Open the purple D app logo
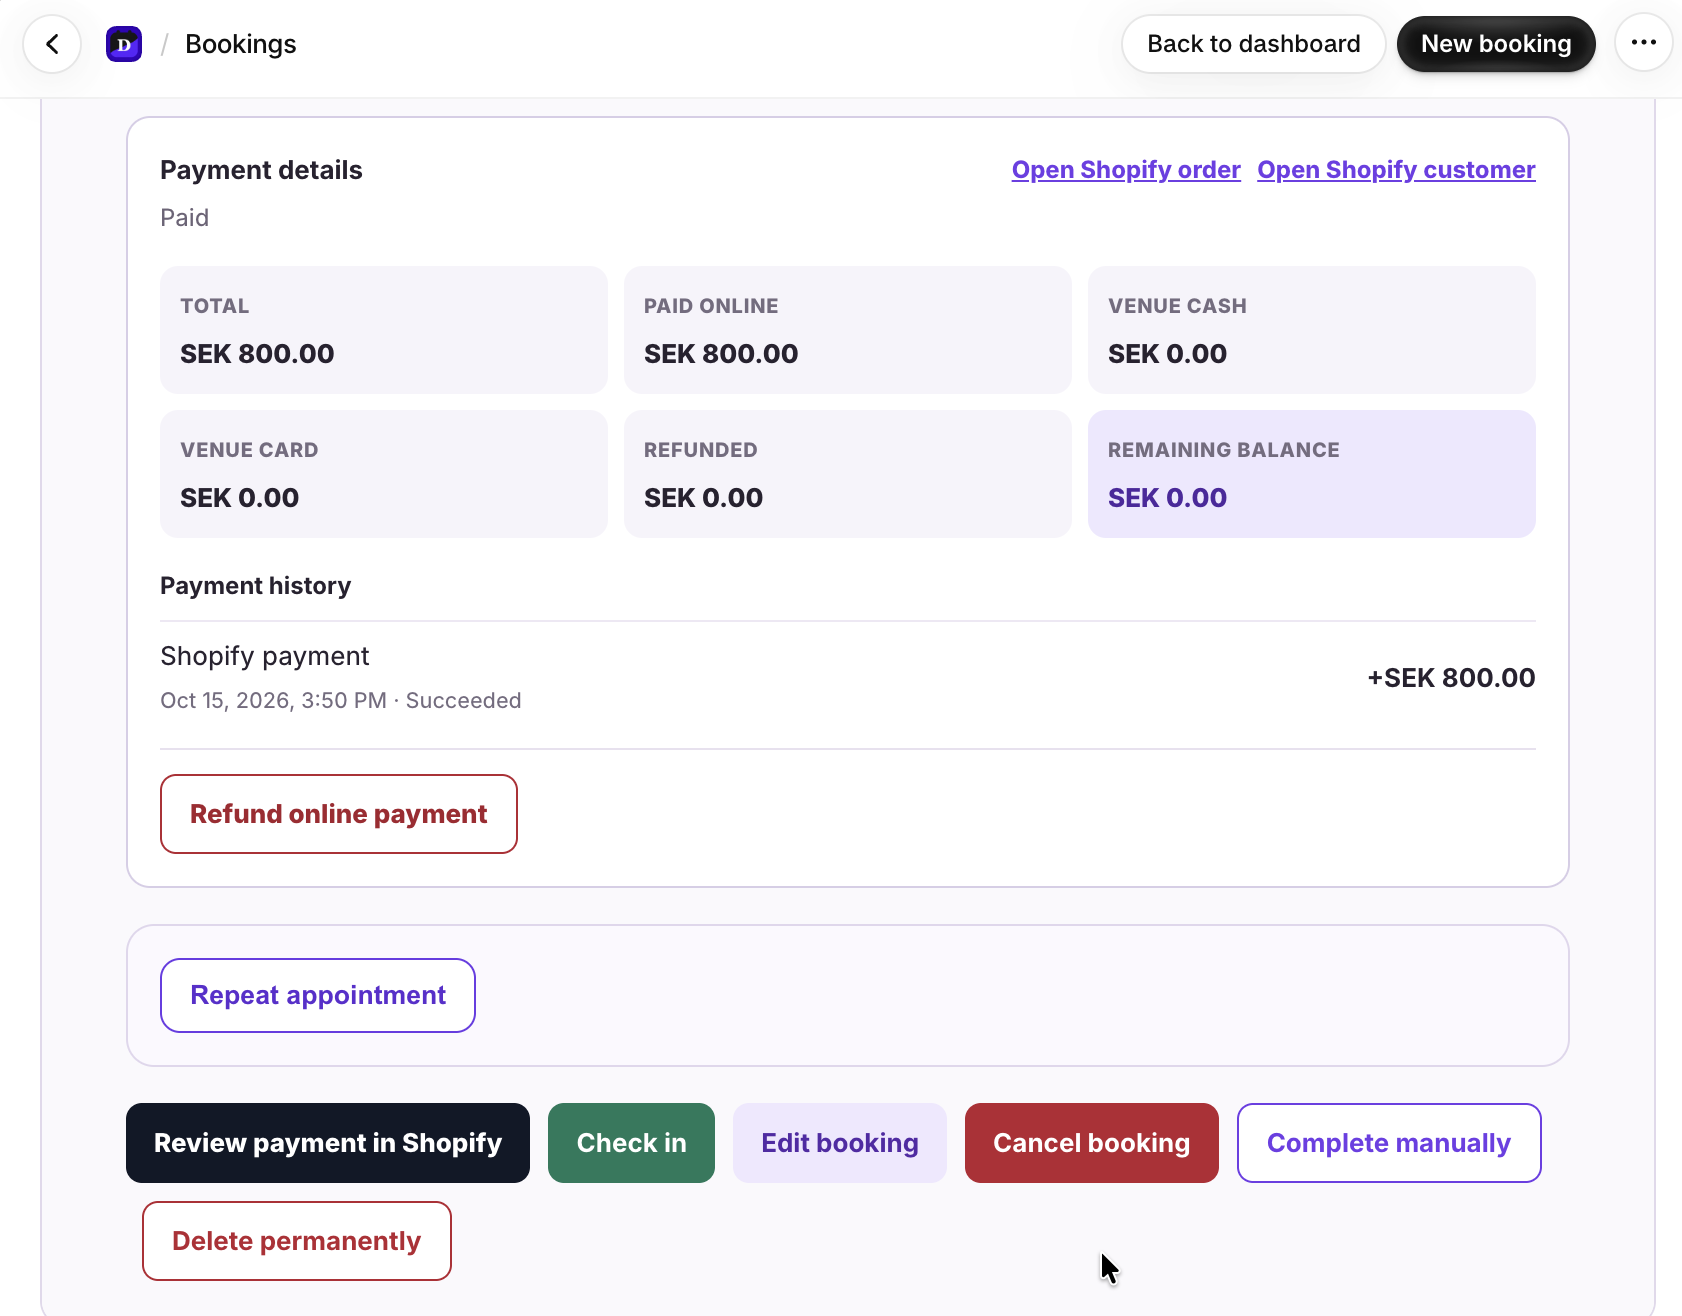Screen dimensions: 1682x1316 (124, 44)
